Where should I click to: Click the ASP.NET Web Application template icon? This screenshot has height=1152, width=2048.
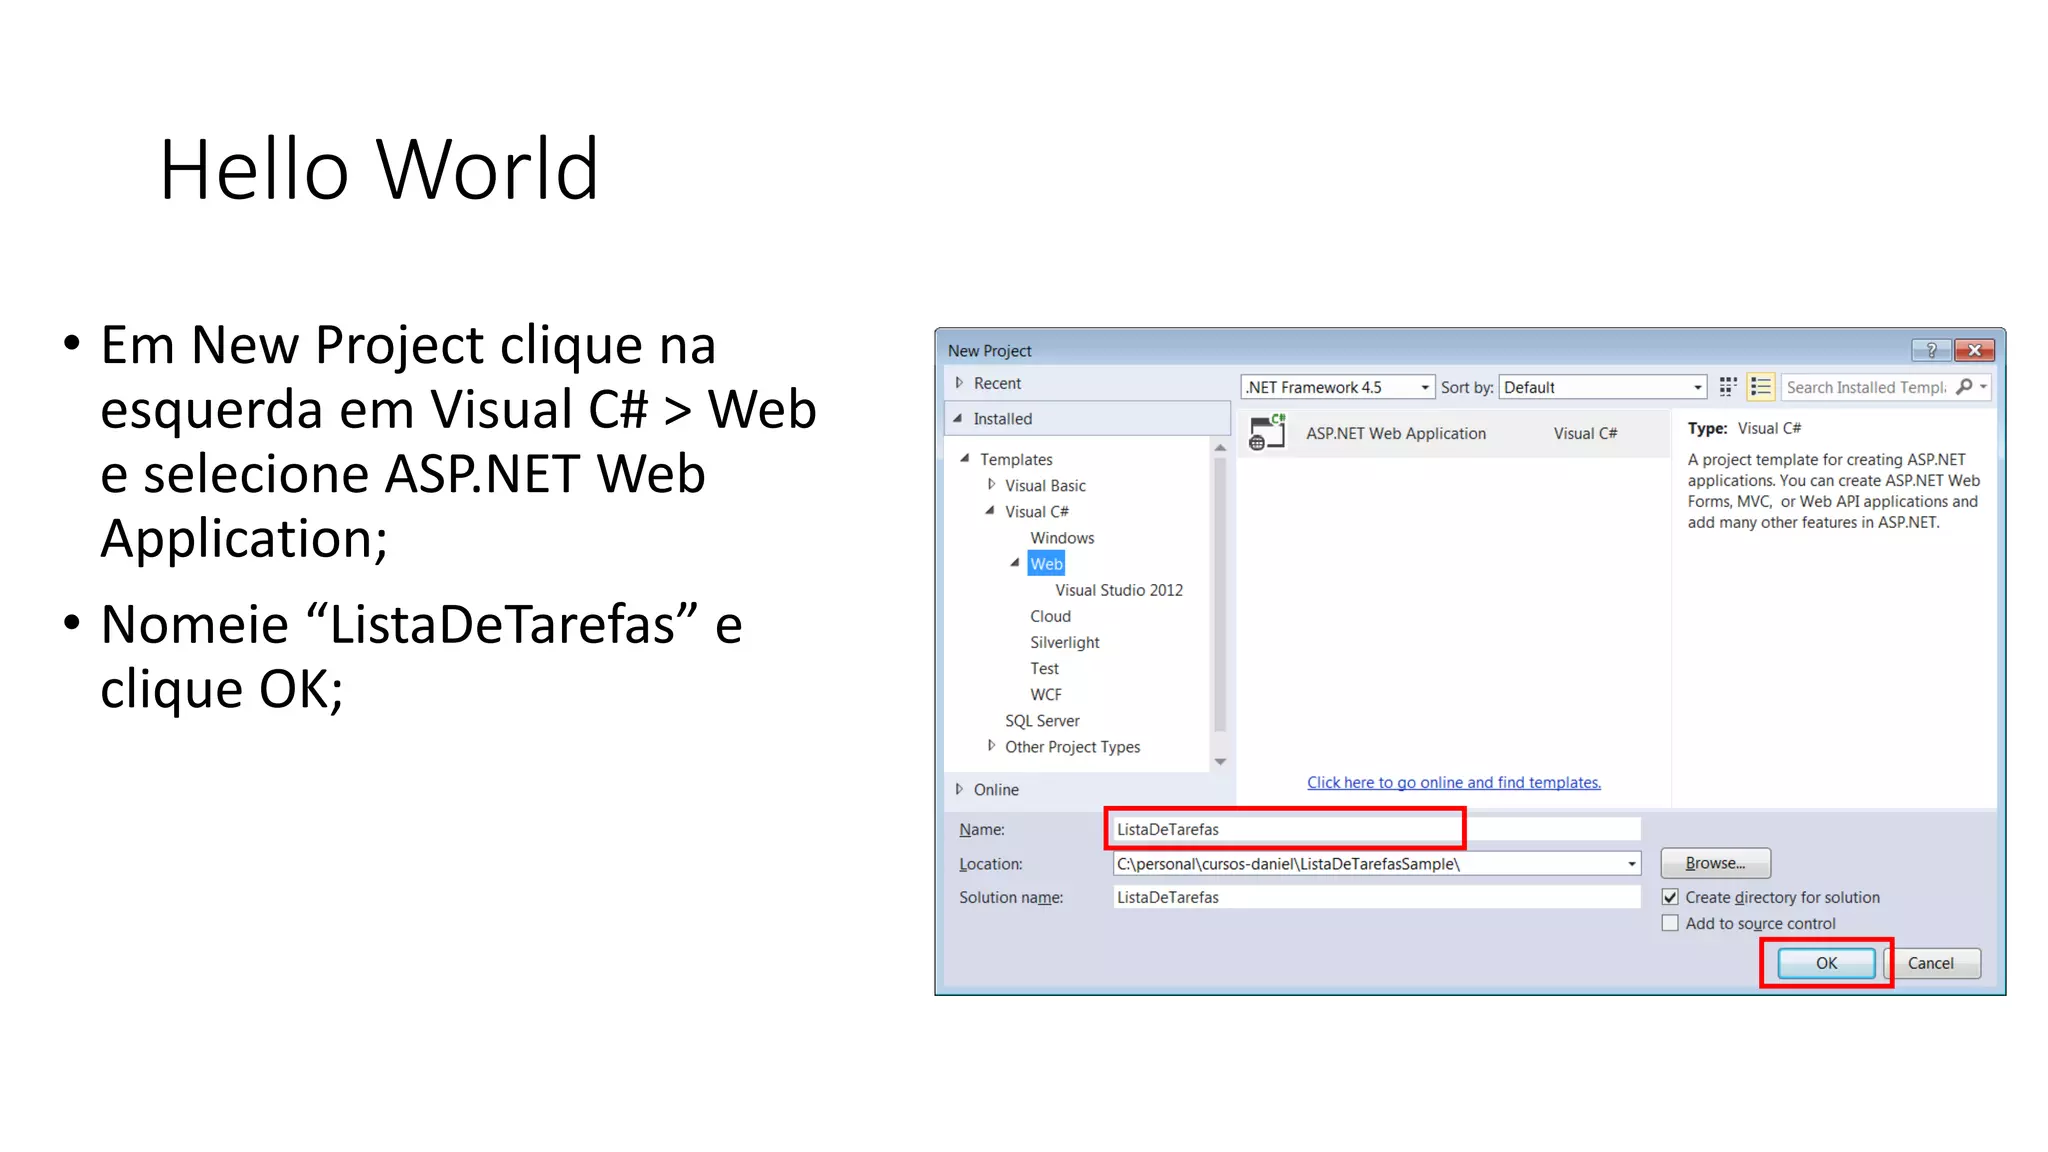(x=1267, y=433)
